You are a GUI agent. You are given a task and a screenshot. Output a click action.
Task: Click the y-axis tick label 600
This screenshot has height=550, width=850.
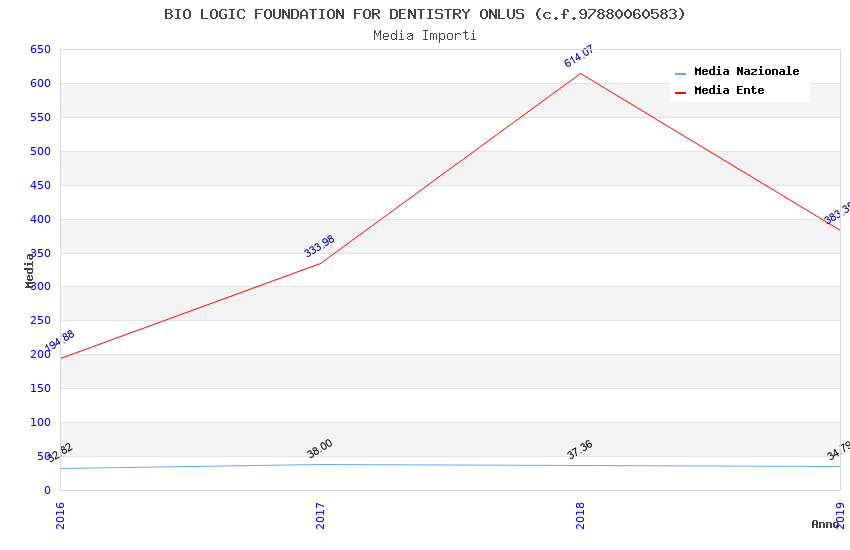click(40, 83)
